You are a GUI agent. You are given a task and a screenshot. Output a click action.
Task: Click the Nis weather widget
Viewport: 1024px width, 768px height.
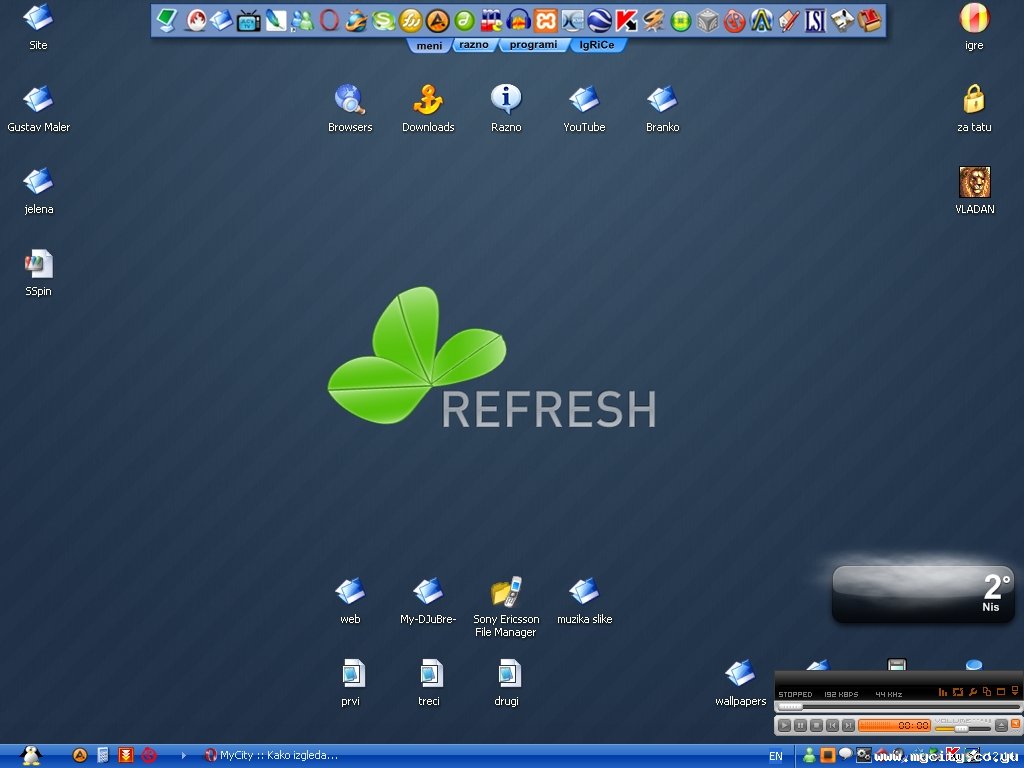[x=923, y=594]
